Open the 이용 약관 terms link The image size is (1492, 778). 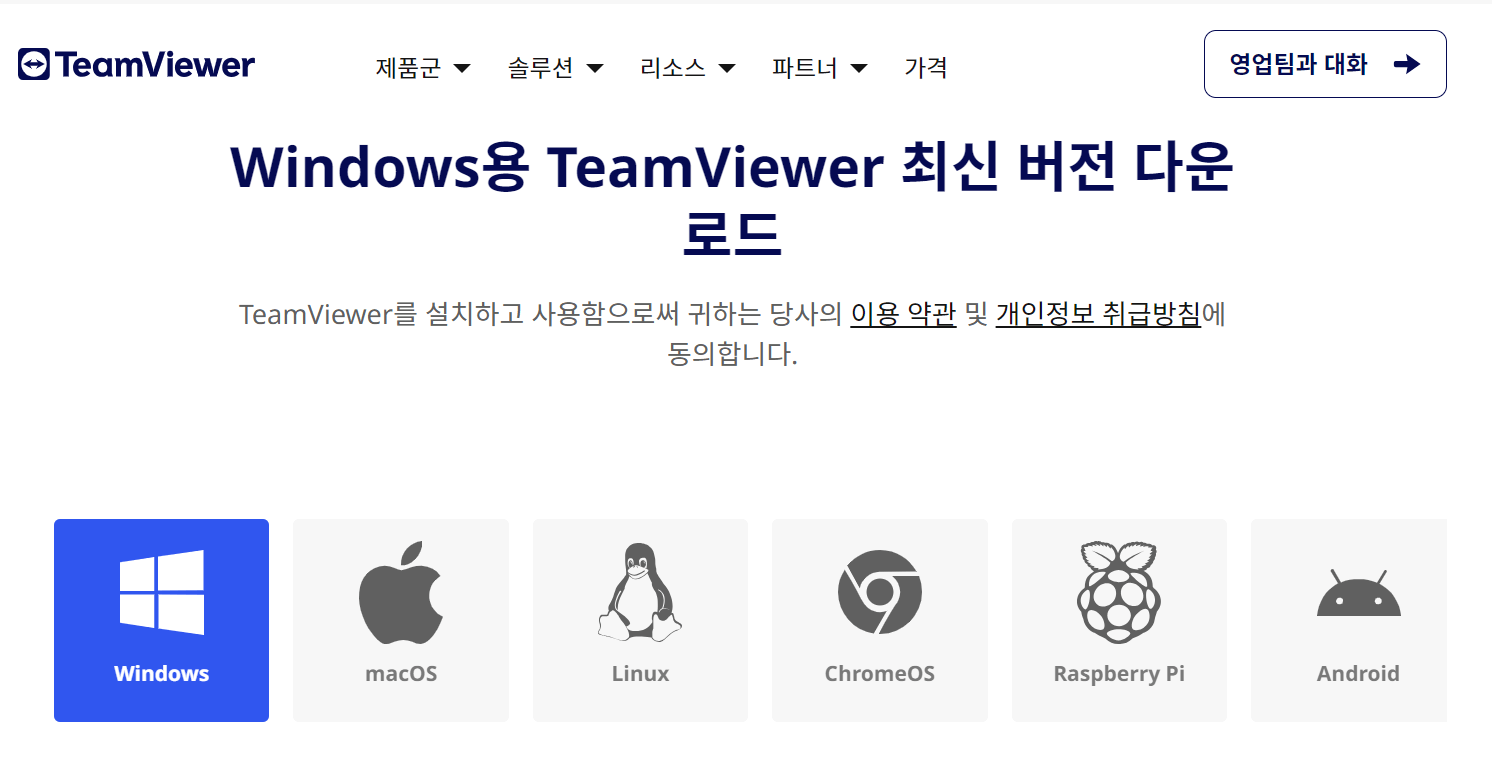[x=903, y=314]
